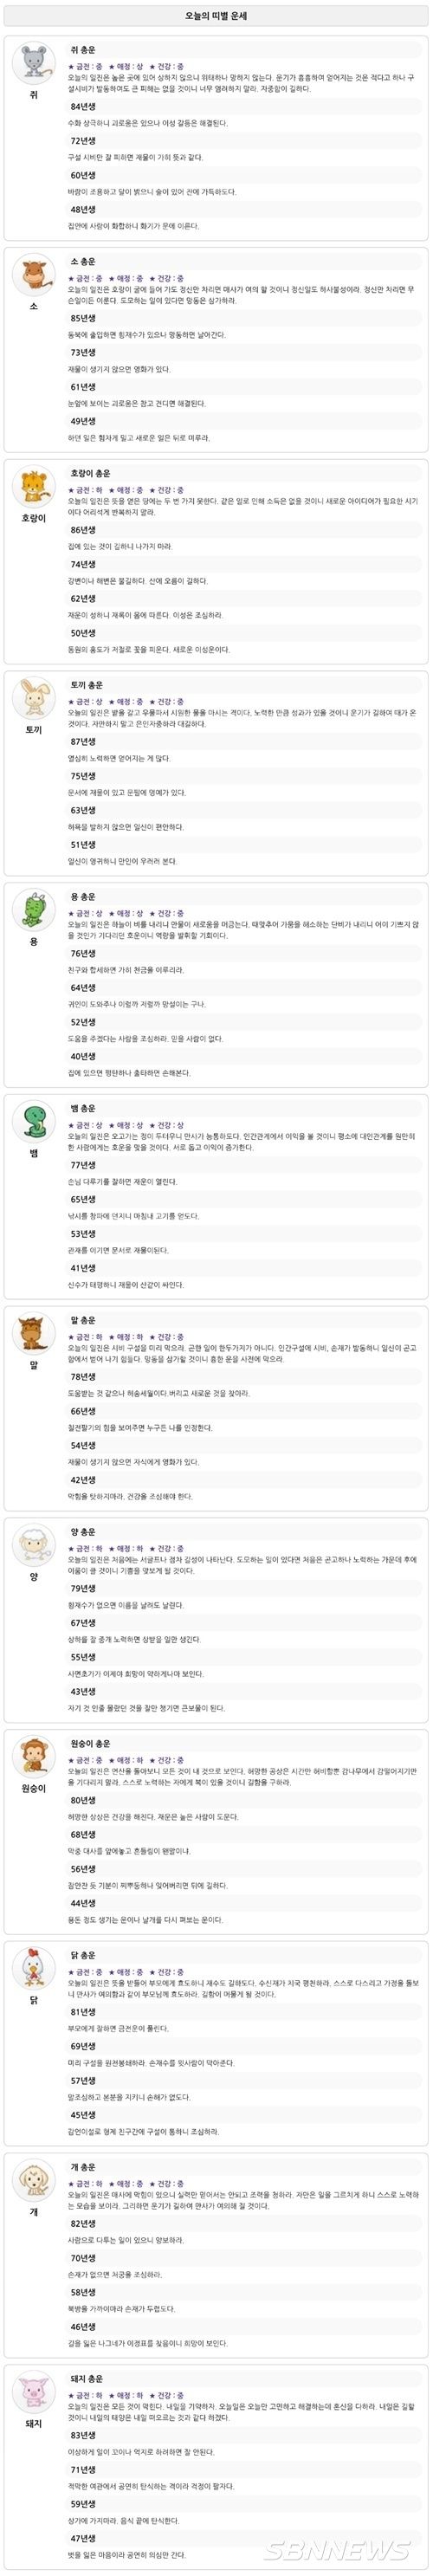The width and height of the screenshot is (433, 2576).
Task: Click the dragon zodiac icon
Action: (x=33, y=910)
